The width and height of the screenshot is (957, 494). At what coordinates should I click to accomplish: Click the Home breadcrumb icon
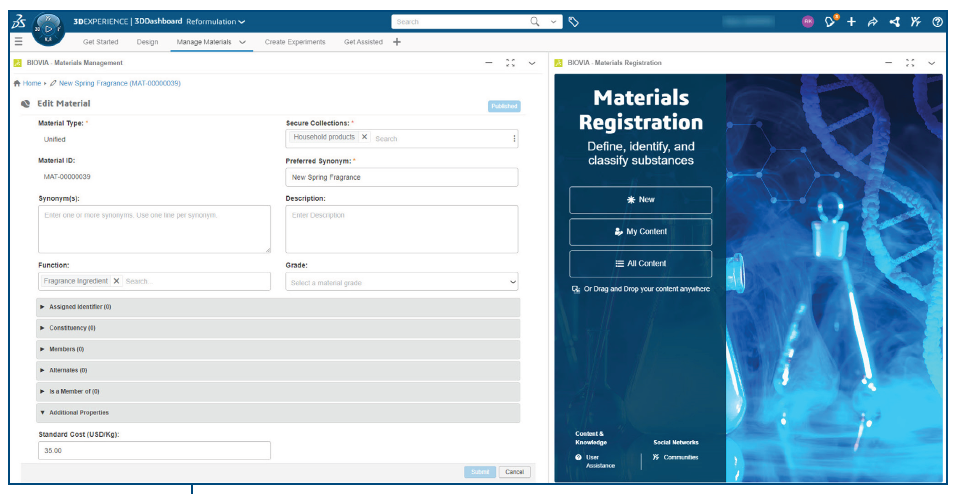click(x=18, y=83)
